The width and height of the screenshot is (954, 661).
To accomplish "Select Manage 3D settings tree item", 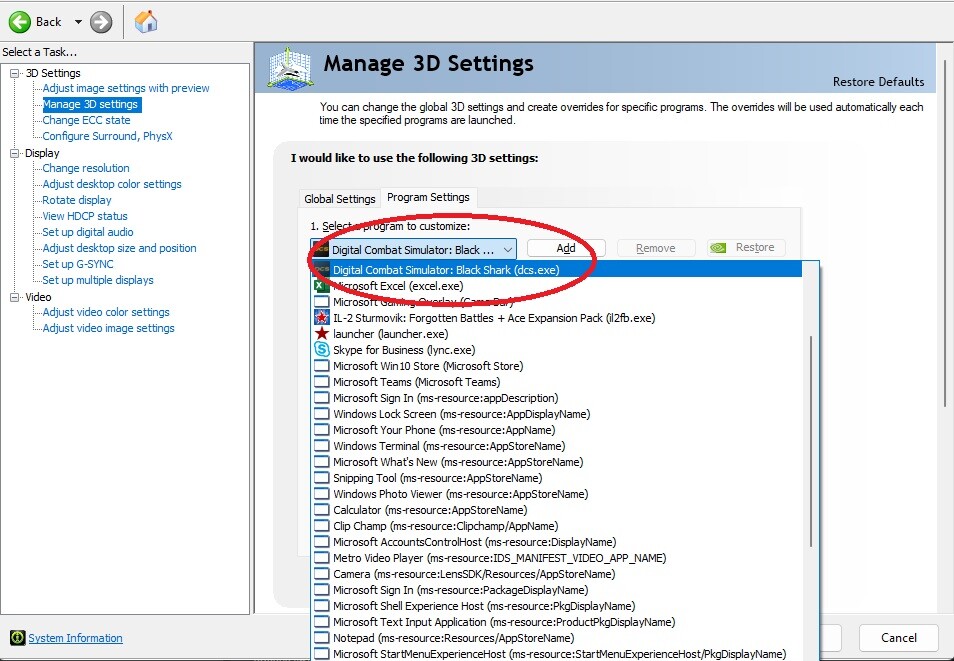I will (x=91, y=104).
